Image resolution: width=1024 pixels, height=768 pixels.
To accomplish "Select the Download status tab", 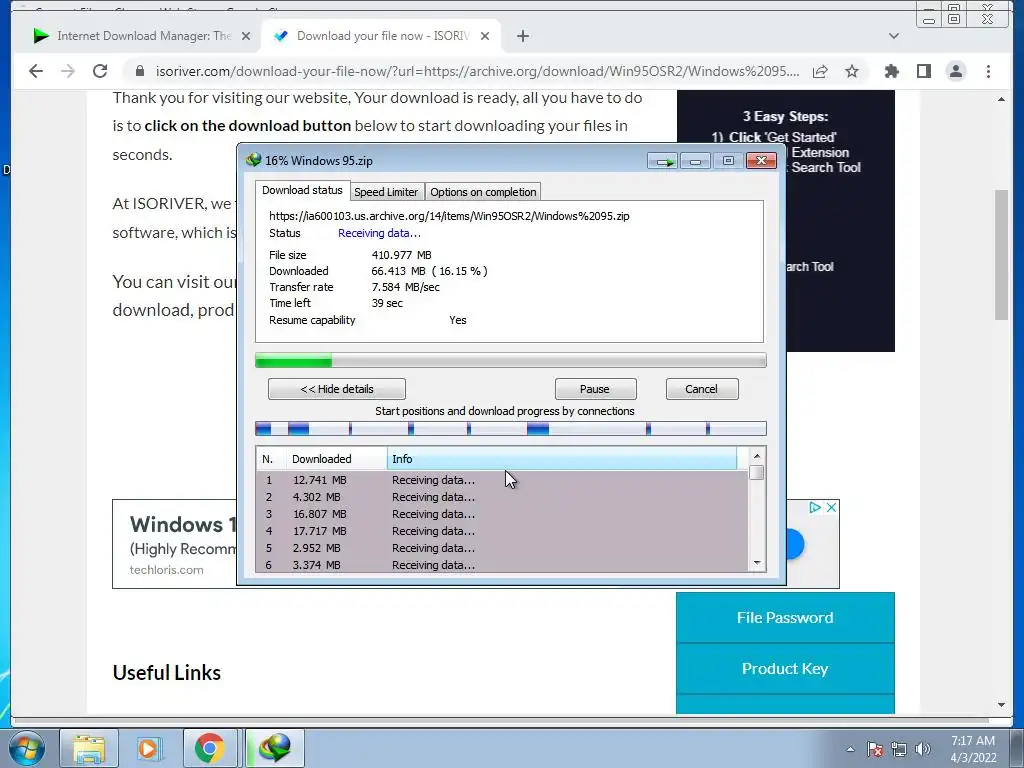I will (x=302, y=190).
